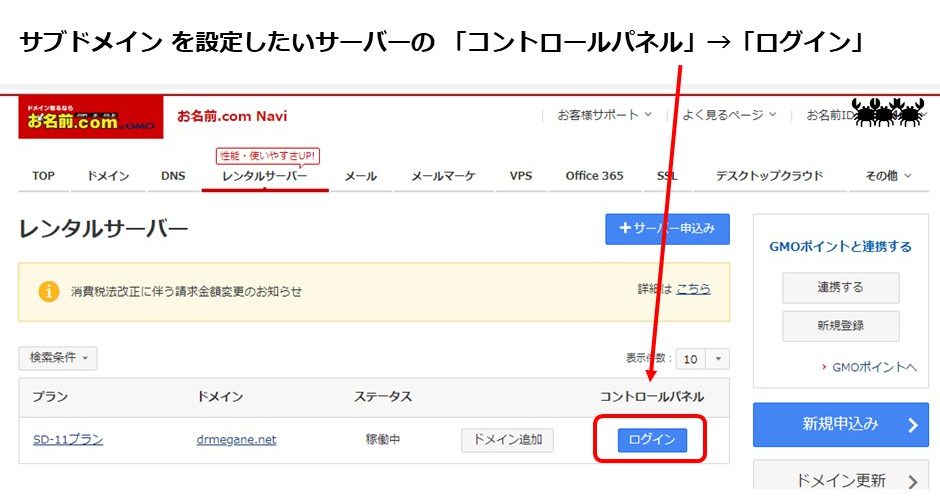
Task: Click chevron on ドメイン更新 button
Action: [x=912, y=481]
